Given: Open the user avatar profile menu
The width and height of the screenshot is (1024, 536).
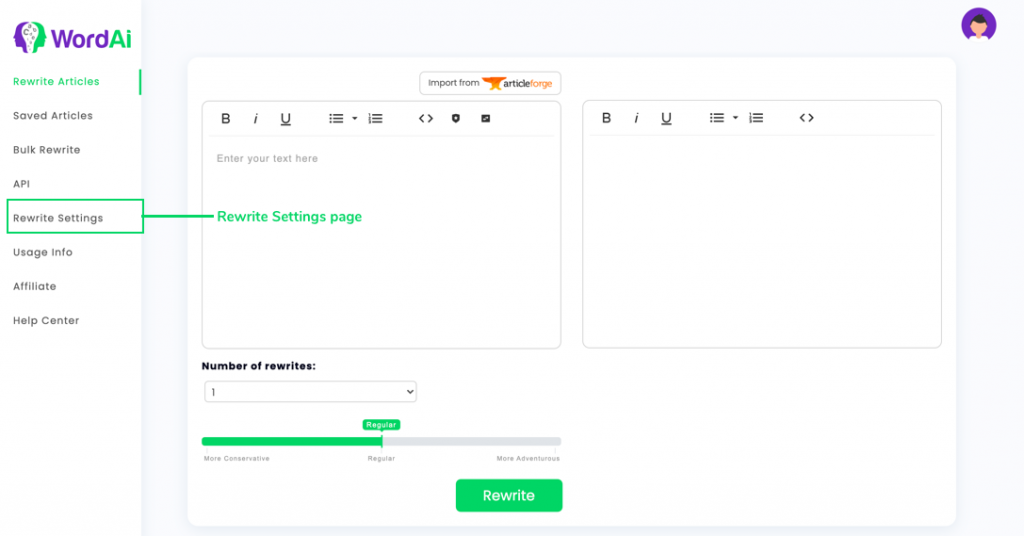Looking at the screenshot, I should point(978,25).
